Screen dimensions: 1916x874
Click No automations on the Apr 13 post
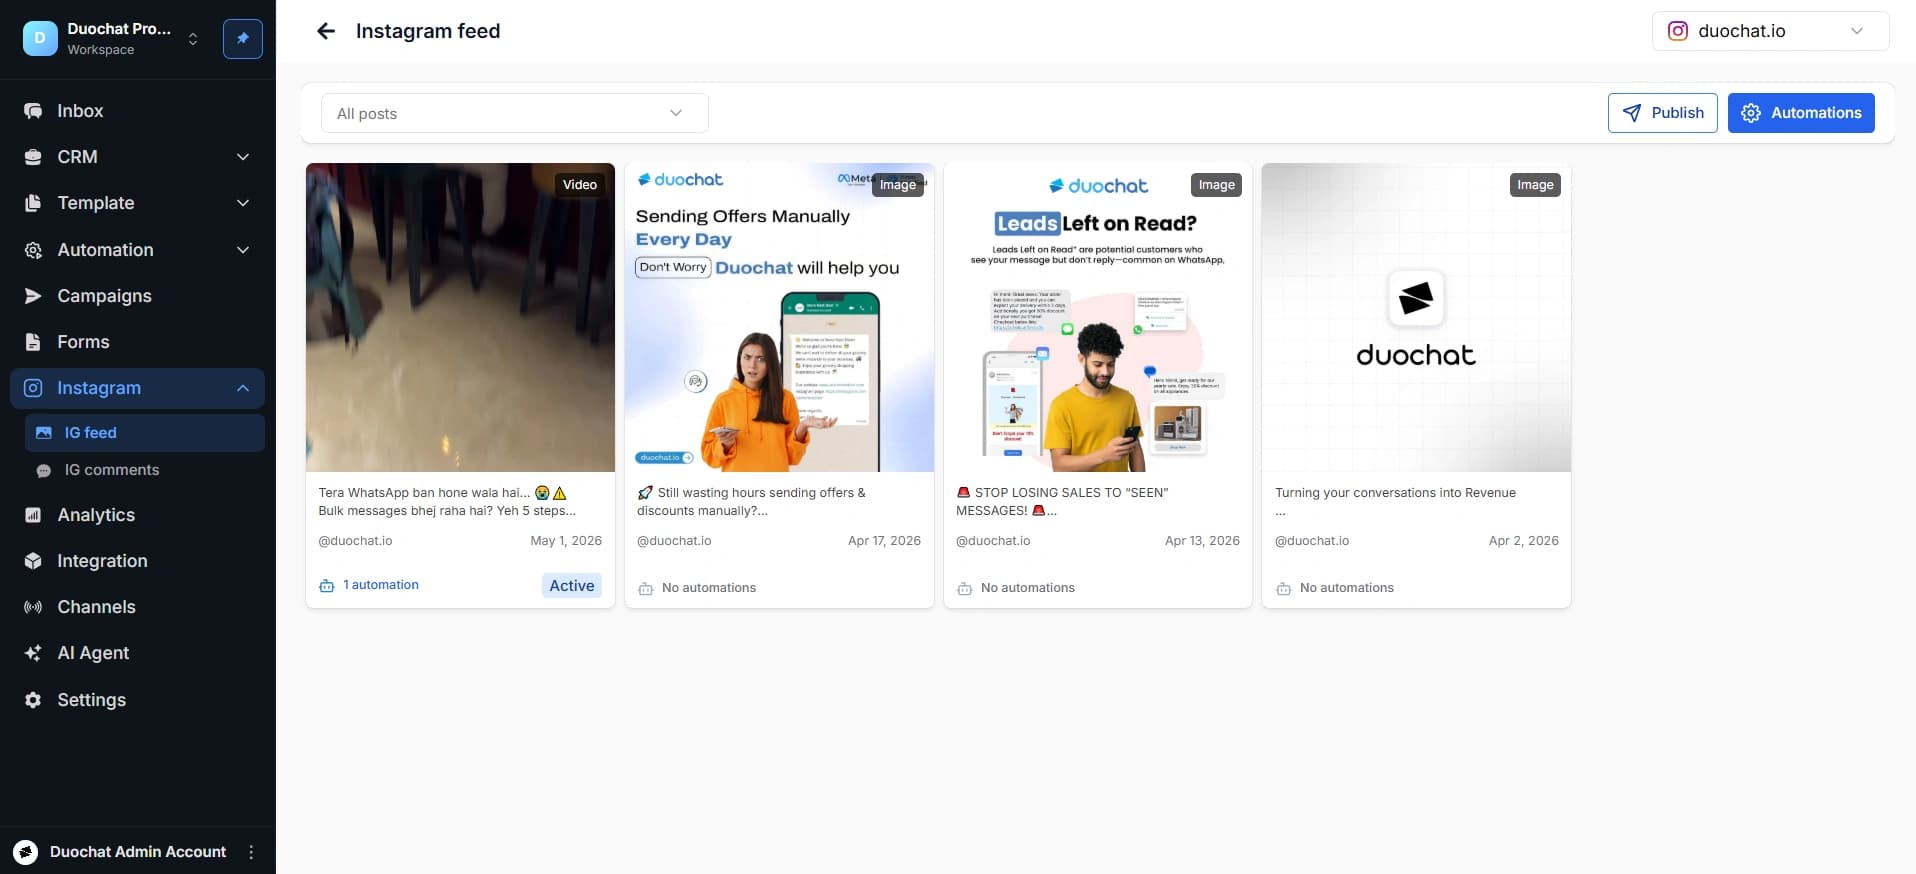(1028, 588)
